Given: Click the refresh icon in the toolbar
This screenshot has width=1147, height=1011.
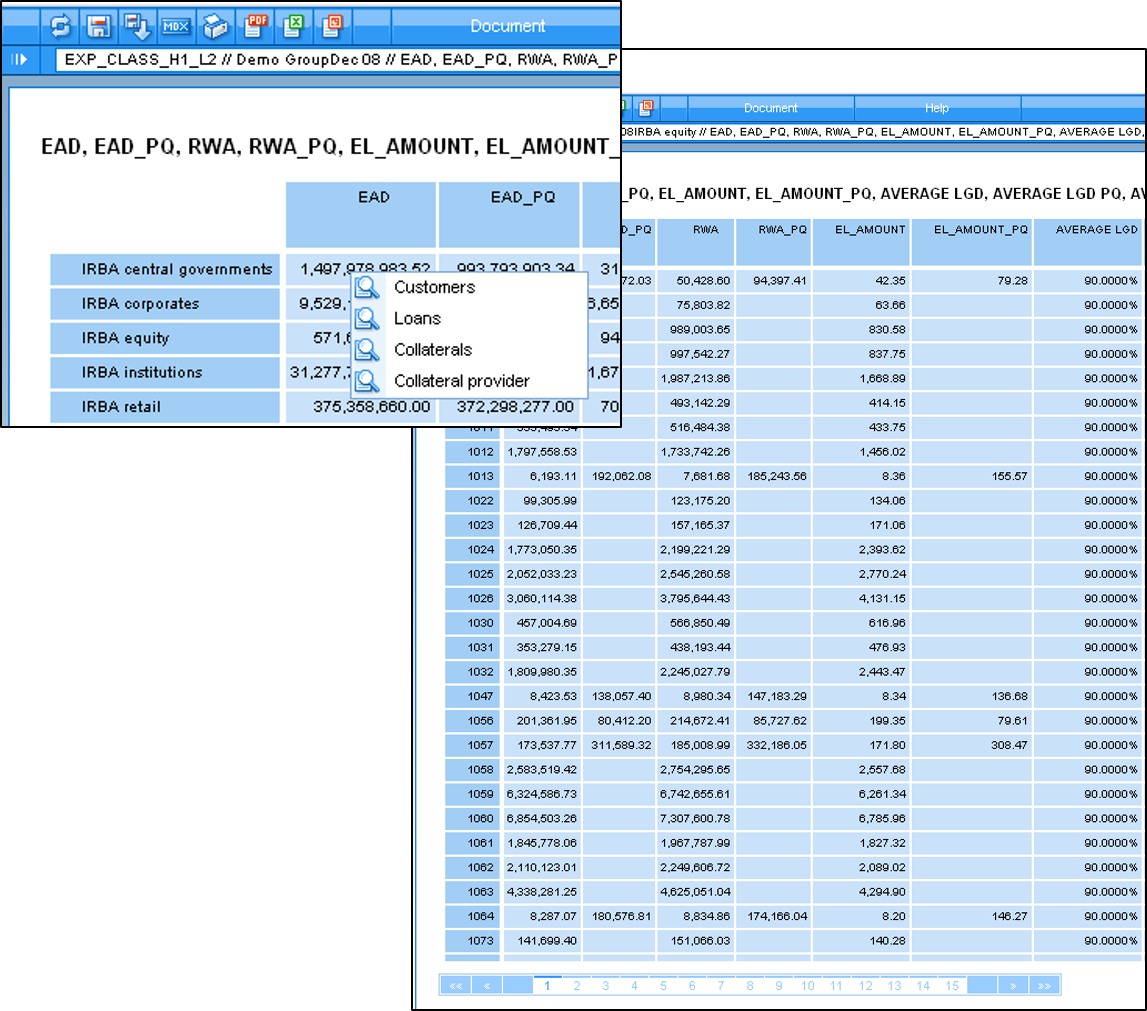Looking at the screenshot, I should click(x=61, y=25).
